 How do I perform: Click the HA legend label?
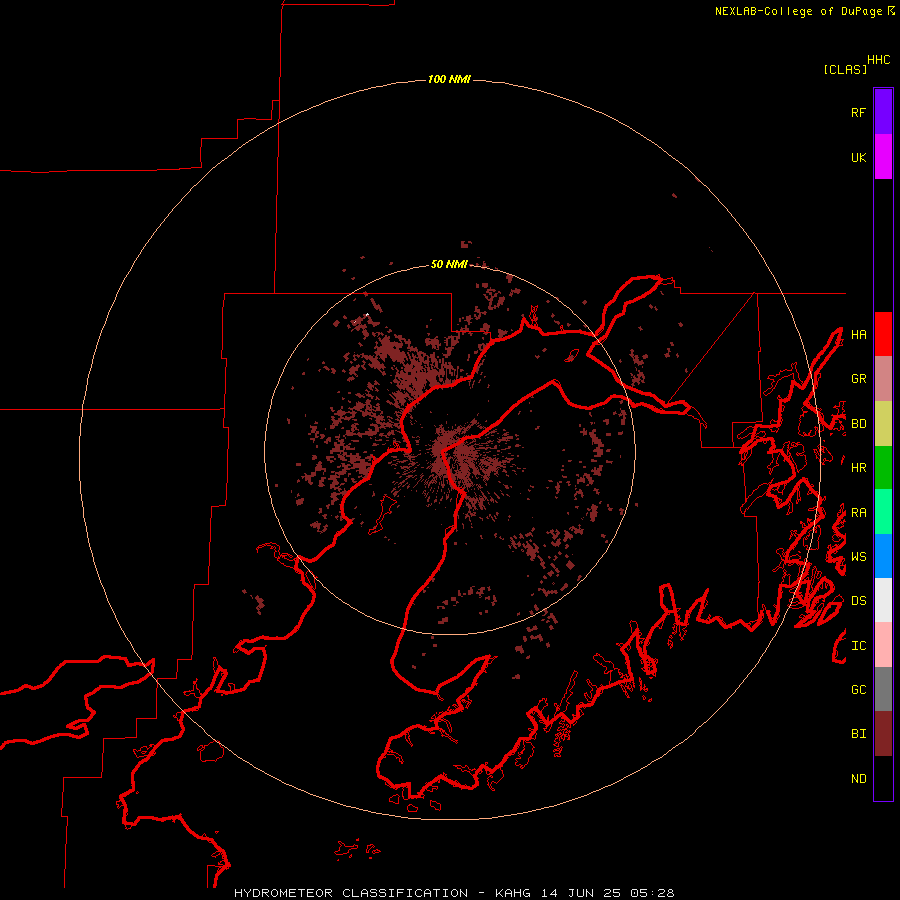coord(858,334)
